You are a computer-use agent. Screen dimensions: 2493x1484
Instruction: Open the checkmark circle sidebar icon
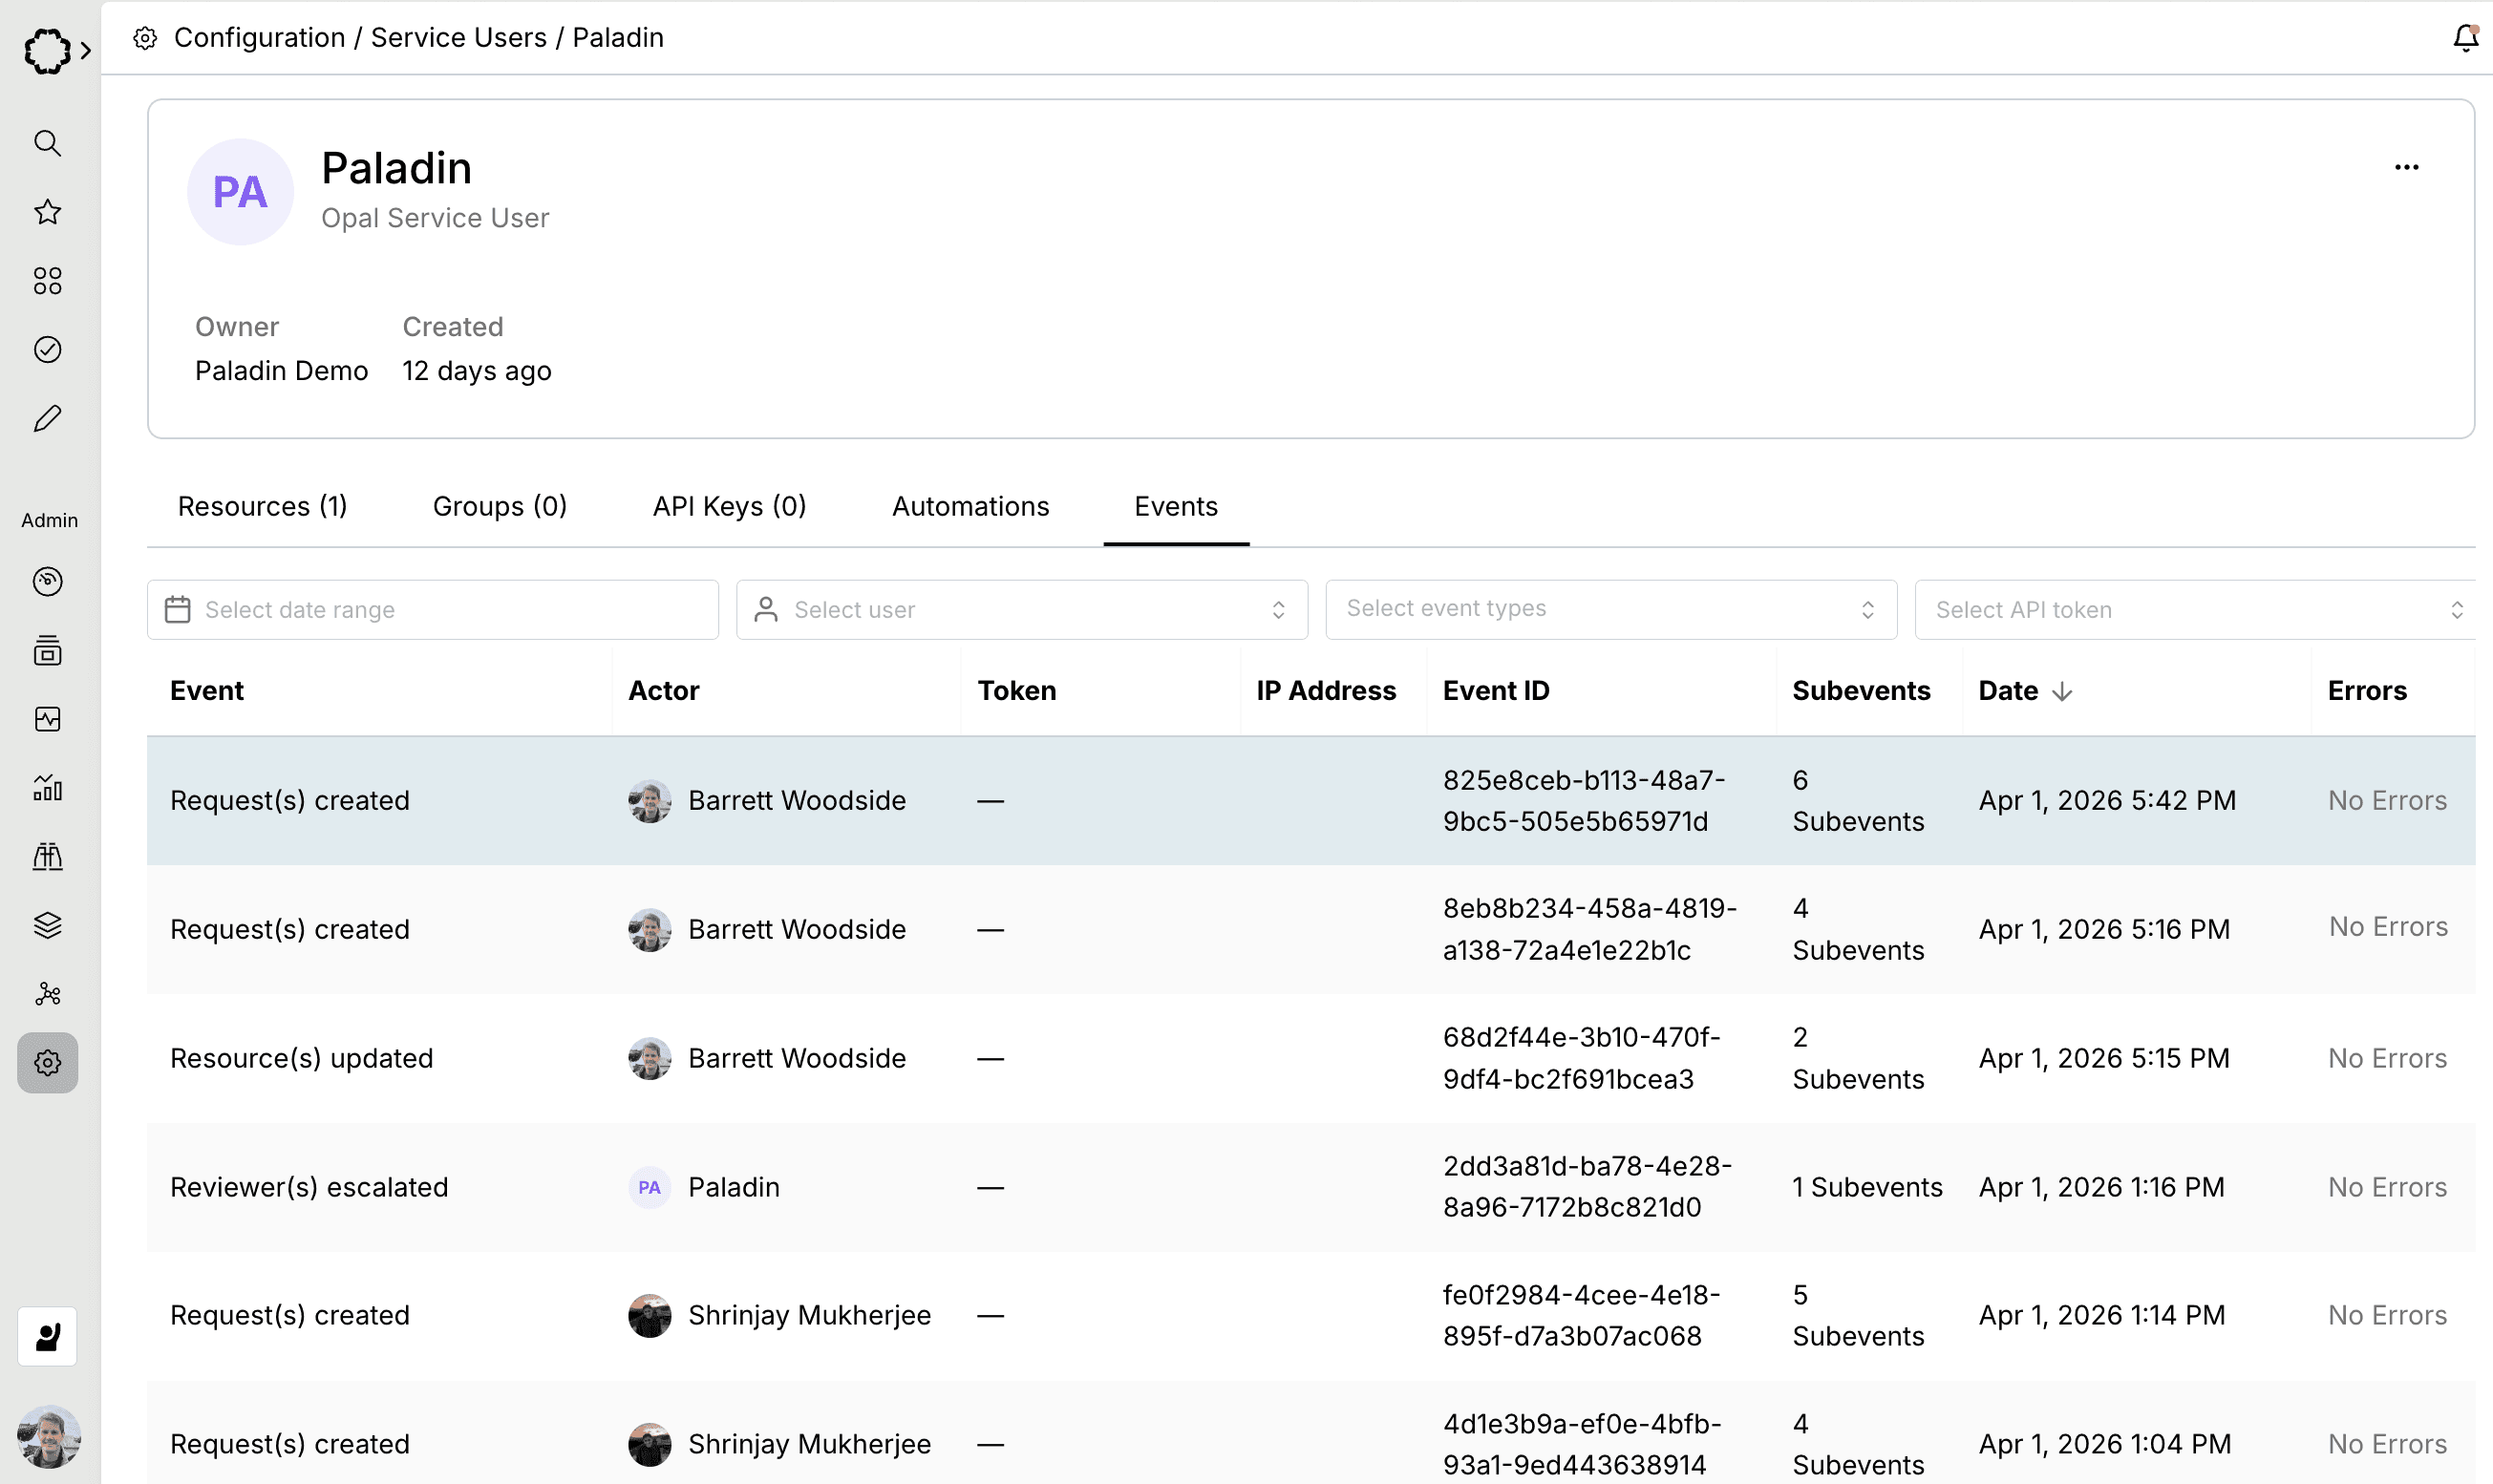[47, 349]
